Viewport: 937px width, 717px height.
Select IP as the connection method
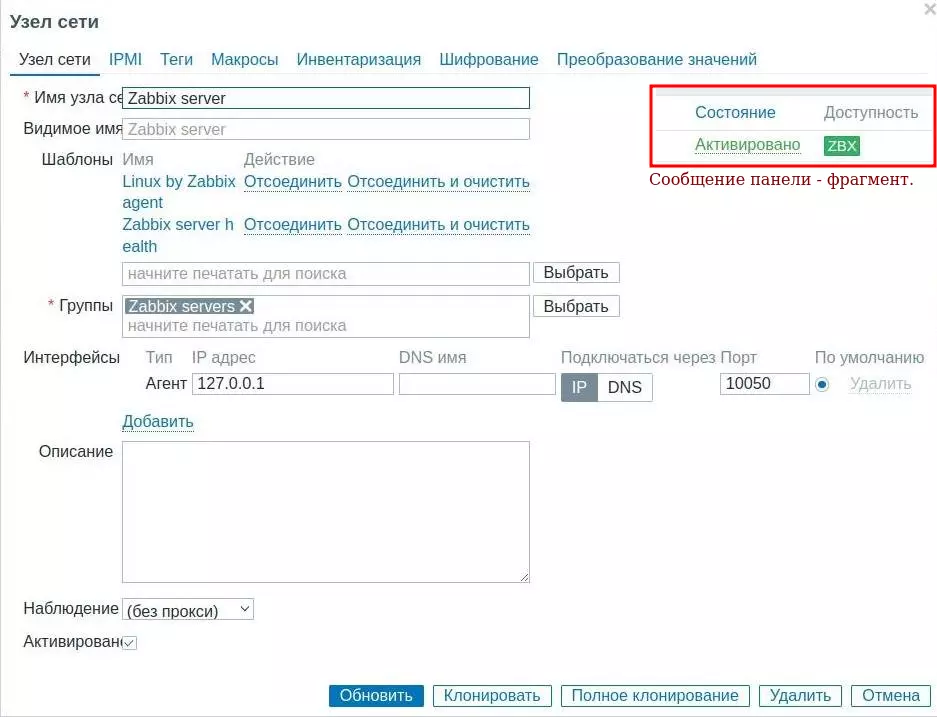(579, 387)
